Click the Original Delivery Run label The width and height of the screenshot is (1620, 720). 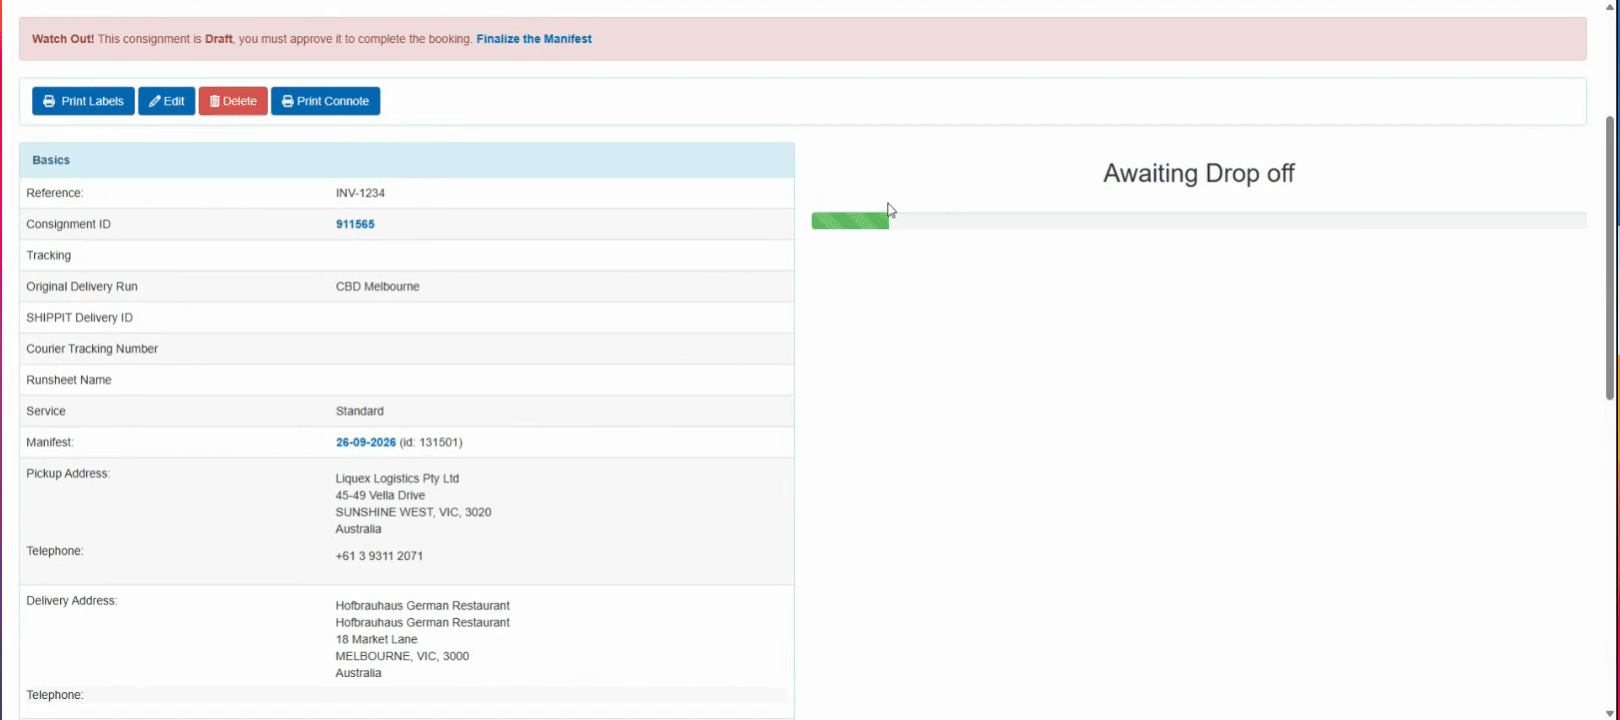click(x=82, y=286)
